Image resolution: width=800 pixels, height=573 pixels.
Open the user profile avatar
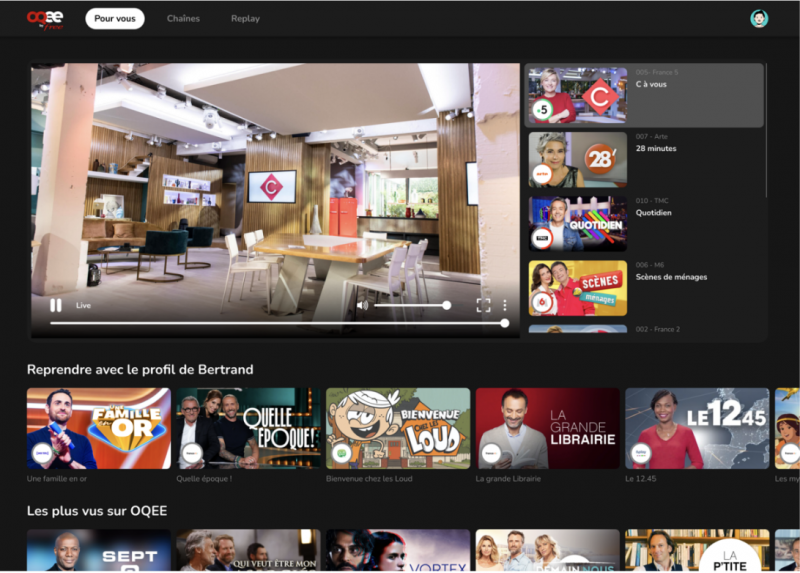(759, 19)
